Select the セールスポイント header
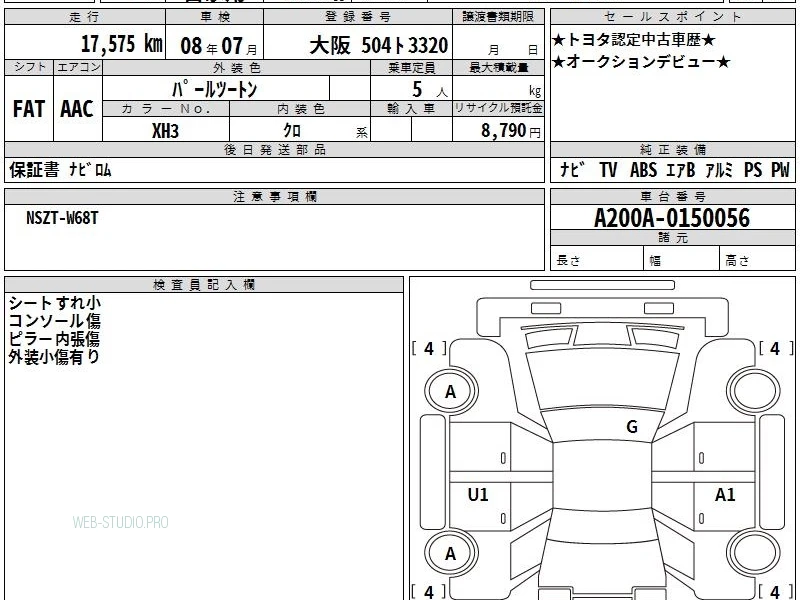The height and width of the screenshot is (600, 800). coord(672,17)
